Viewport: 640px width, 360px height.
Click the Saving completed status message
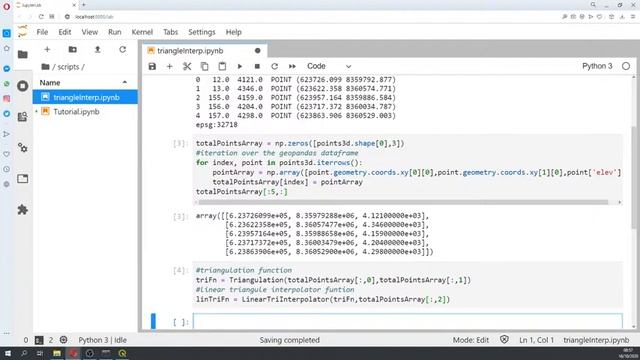pos(289,340)
